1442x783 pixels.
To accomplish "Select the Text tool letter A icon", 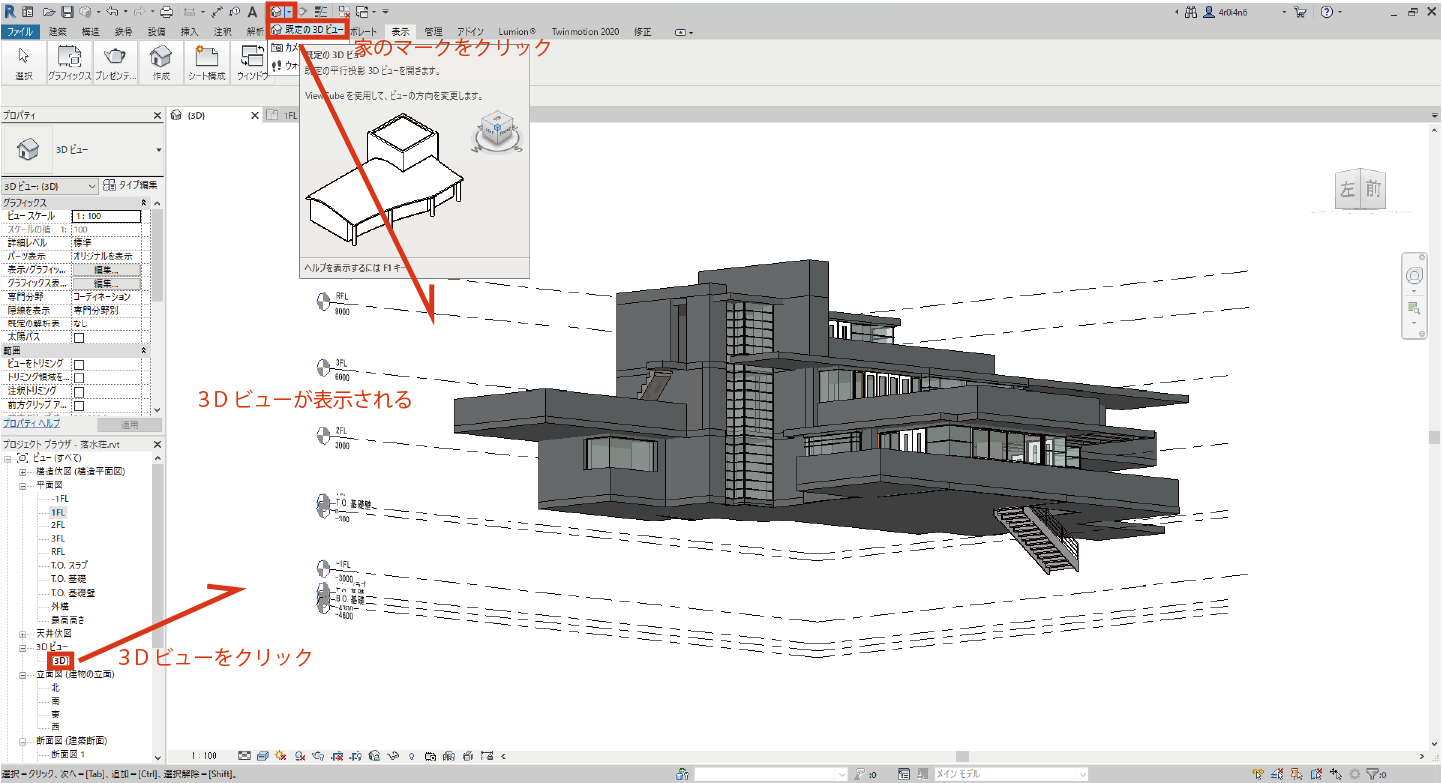I will (x=252, y=12).
